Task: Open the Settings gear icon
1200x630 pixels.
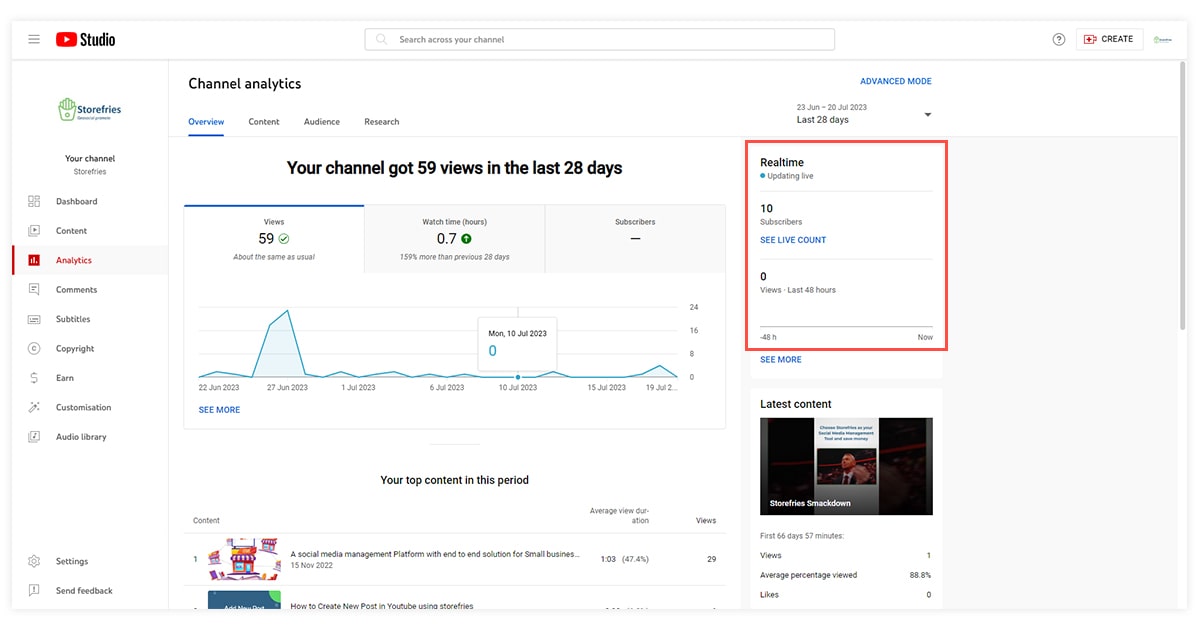Action: pyautogui.click(x=34, y=562)
